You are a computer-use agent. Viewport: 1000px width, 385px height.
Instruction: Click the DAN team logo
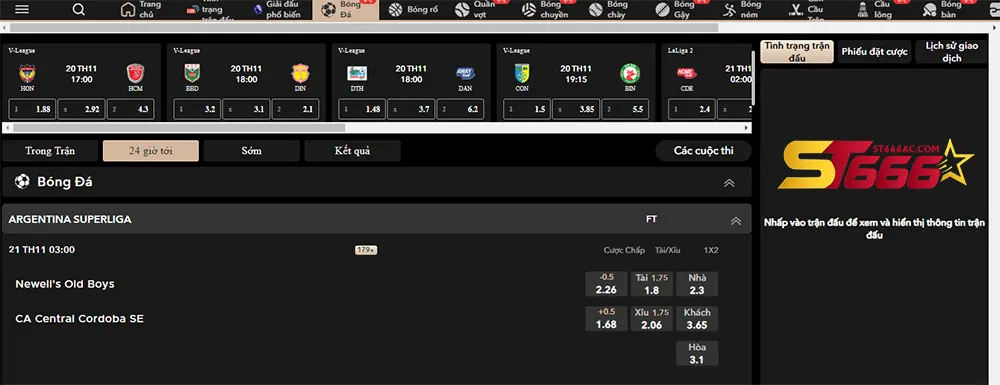click(x=465, y=73)
